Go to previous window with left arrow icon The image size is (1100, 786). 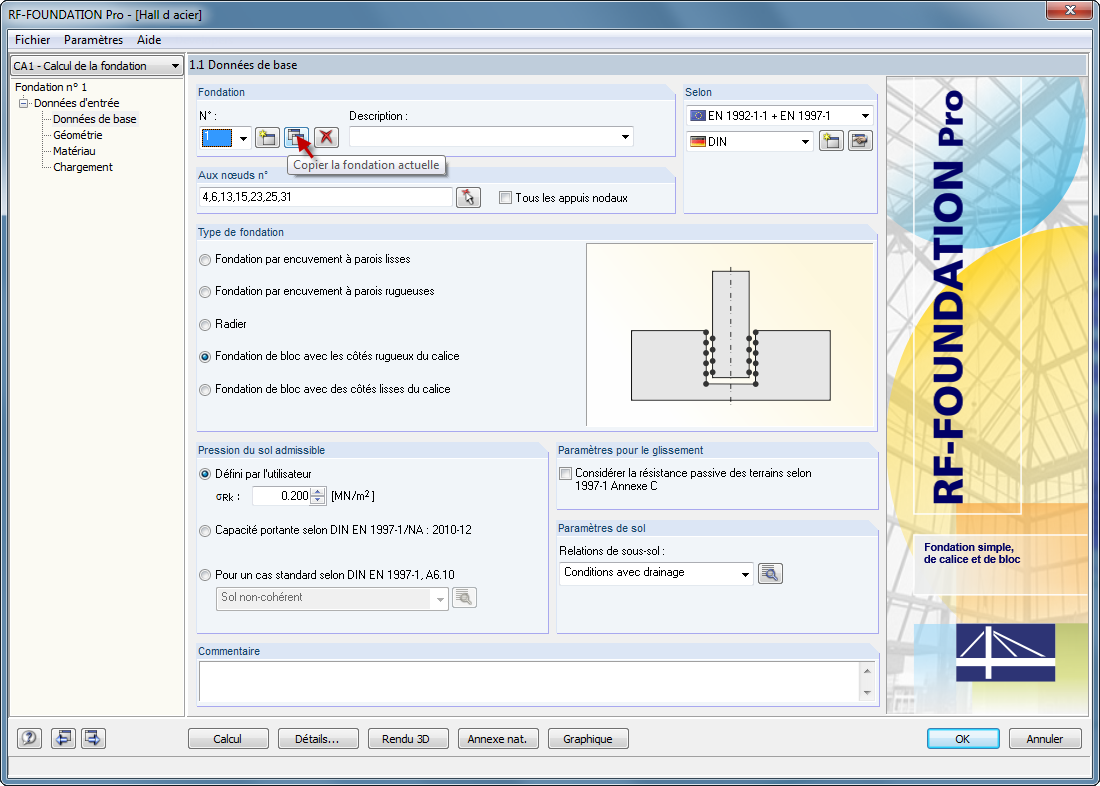(x=62, y=738)
